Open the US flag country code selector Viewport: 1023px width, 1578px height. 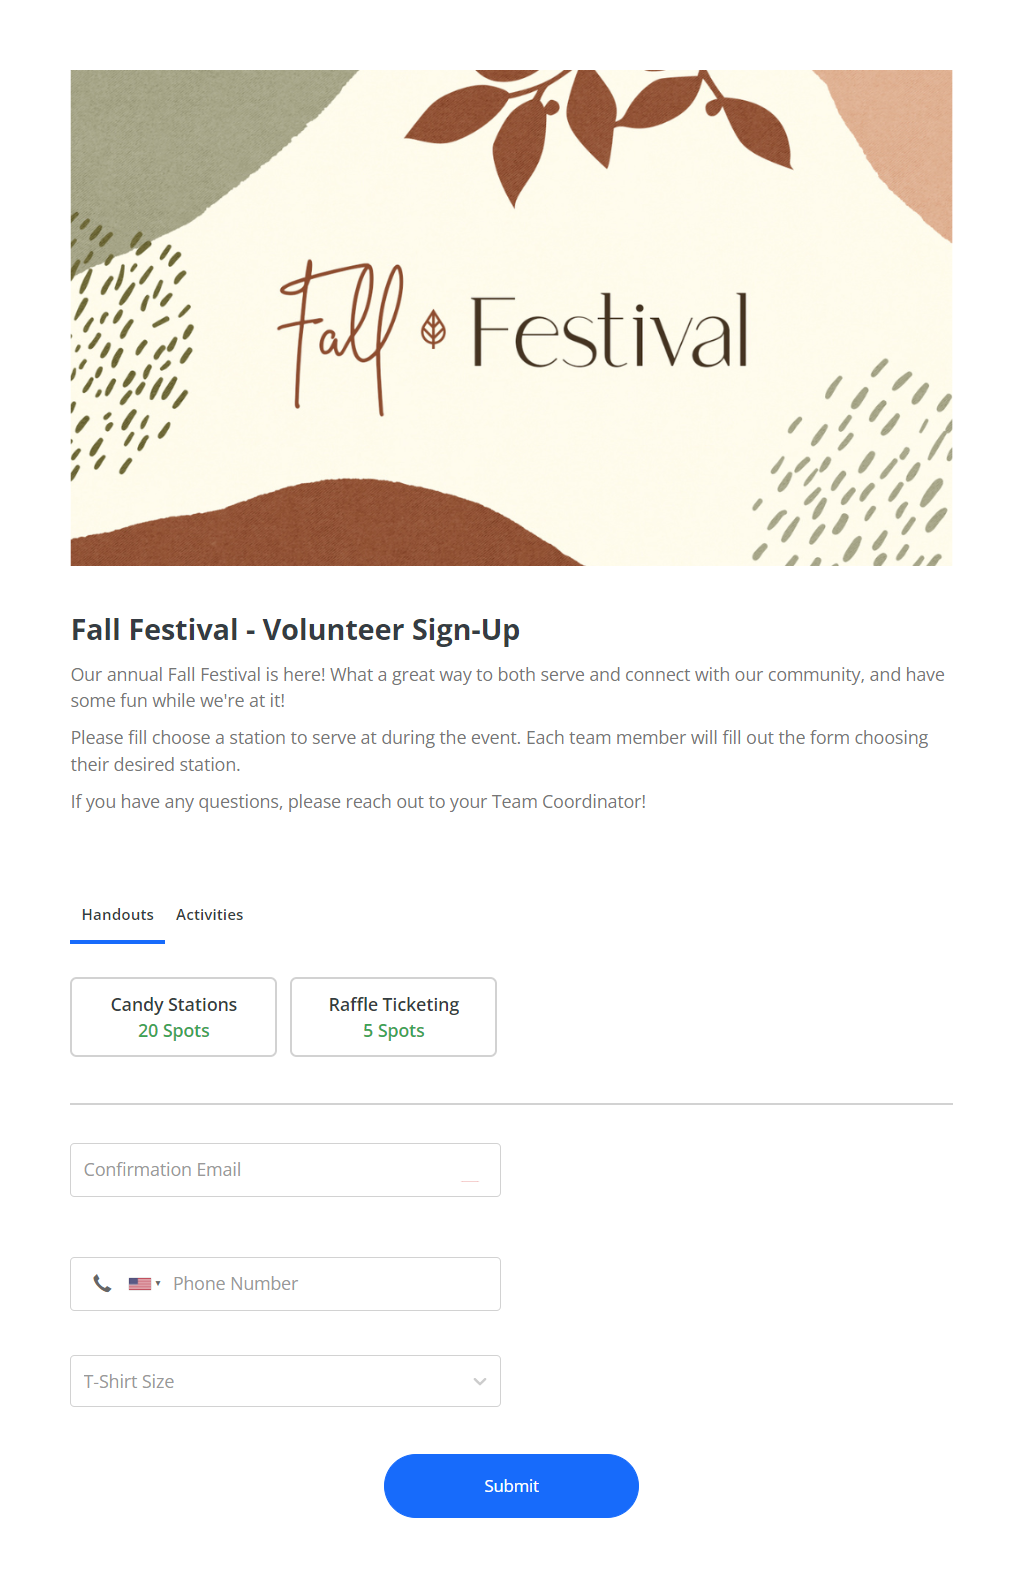(144, 1283)
